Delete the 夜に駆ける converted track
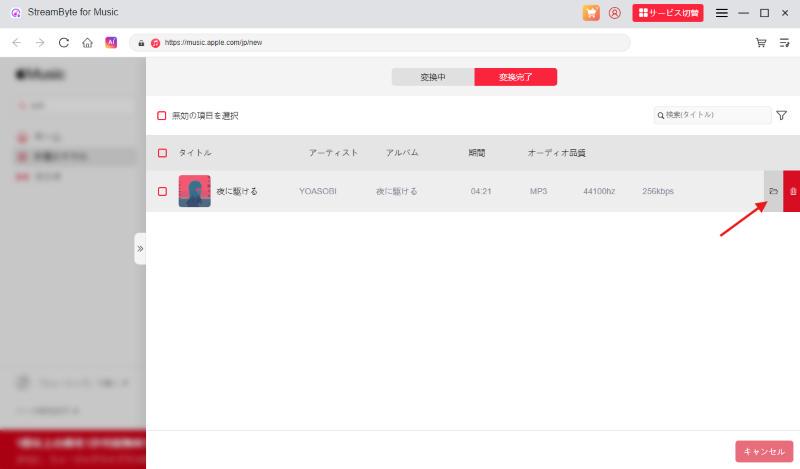The width and height of the screenshot is (800, 469). (x=792, y=191)
